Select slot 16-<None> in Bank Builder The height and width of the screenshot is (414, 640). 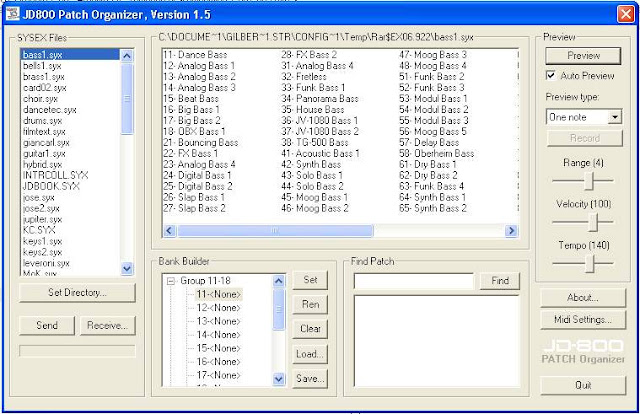(219, 362)
